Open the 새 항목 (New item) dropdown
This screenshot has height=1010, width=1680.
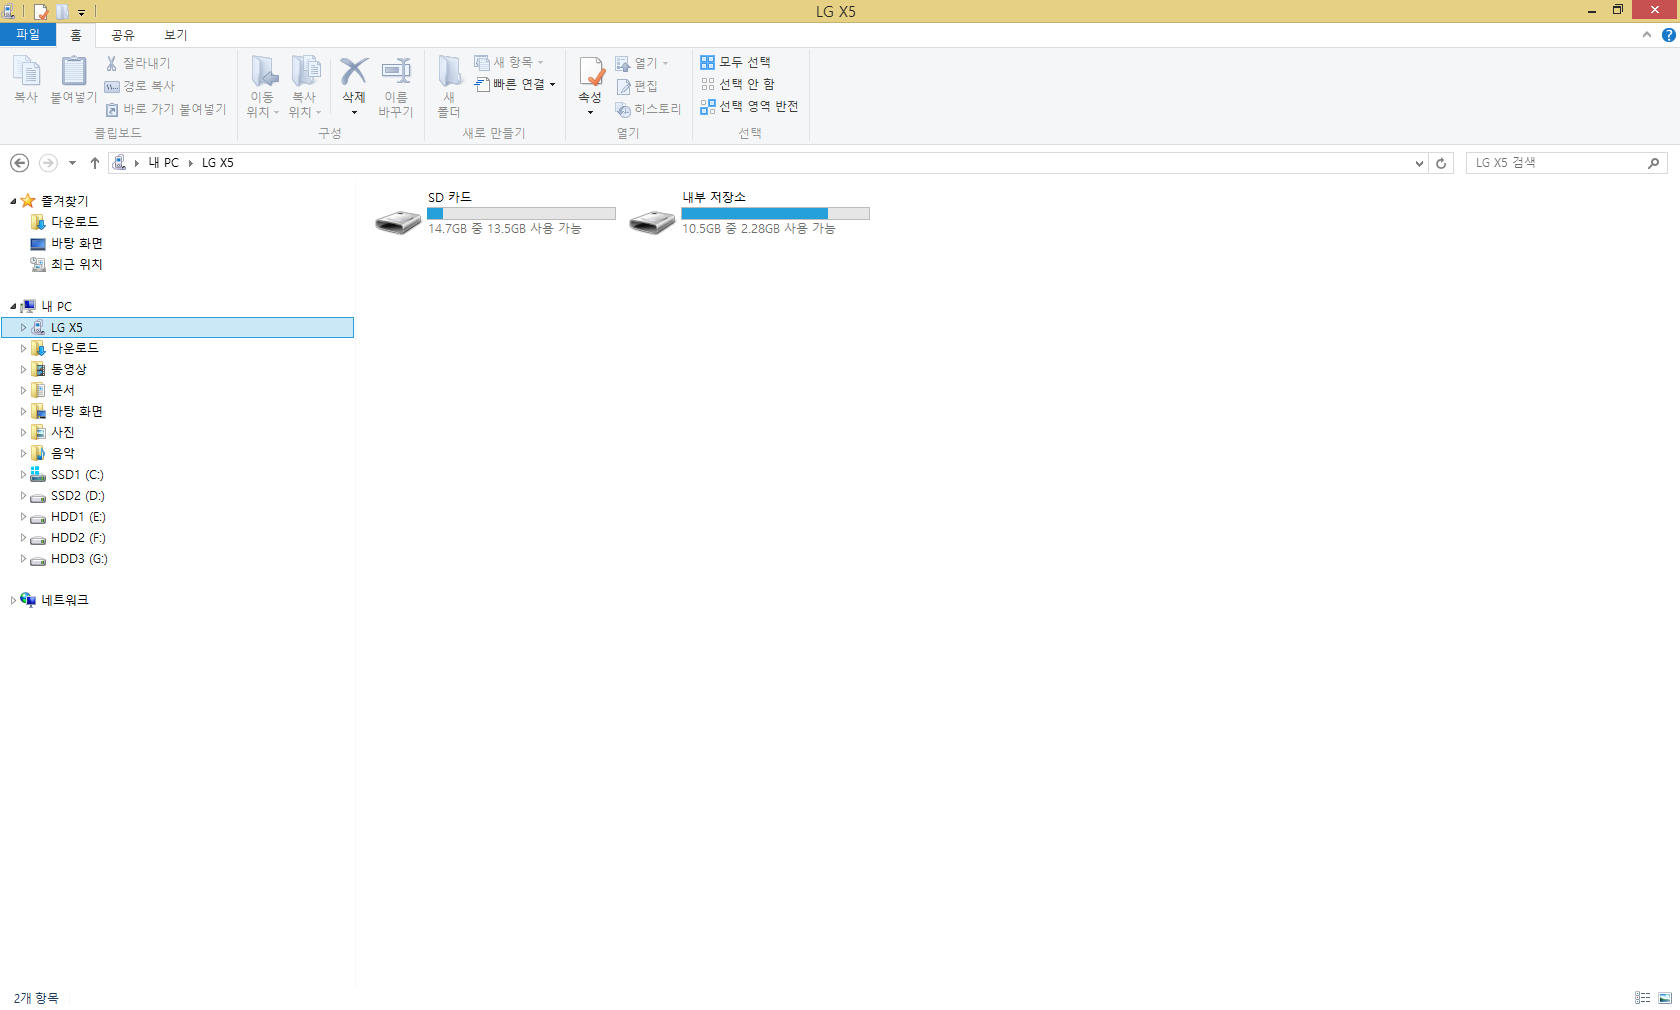(x=508, y=62)
